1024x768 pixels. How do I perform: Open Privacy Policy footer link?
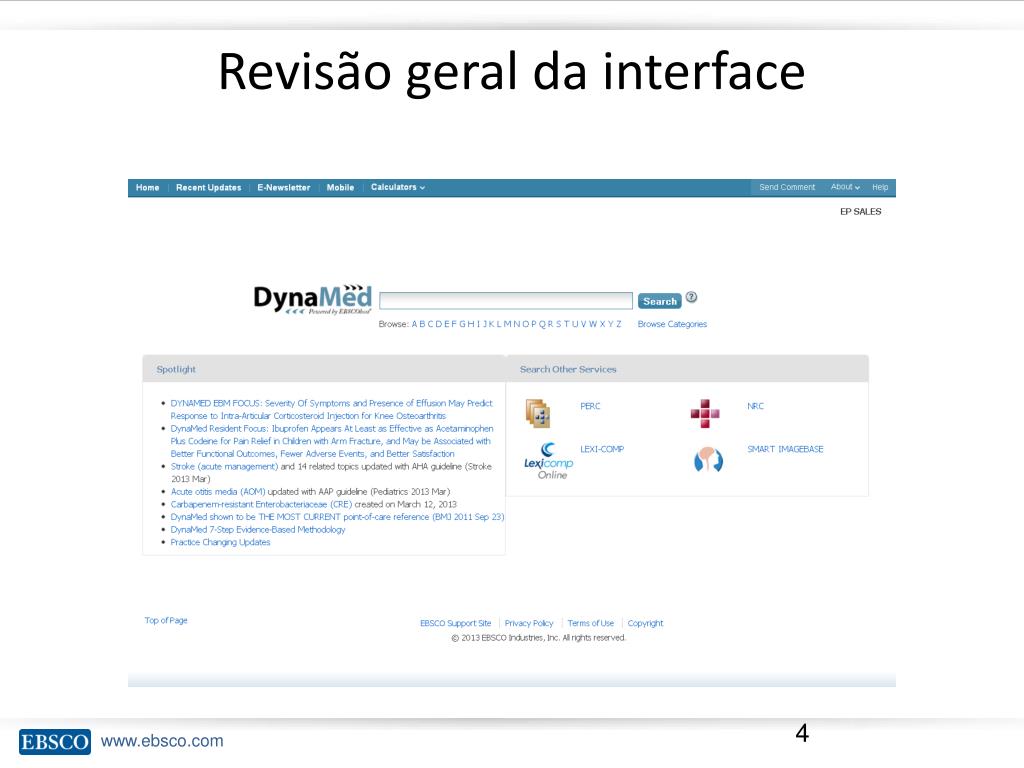(x=529, y=624)
